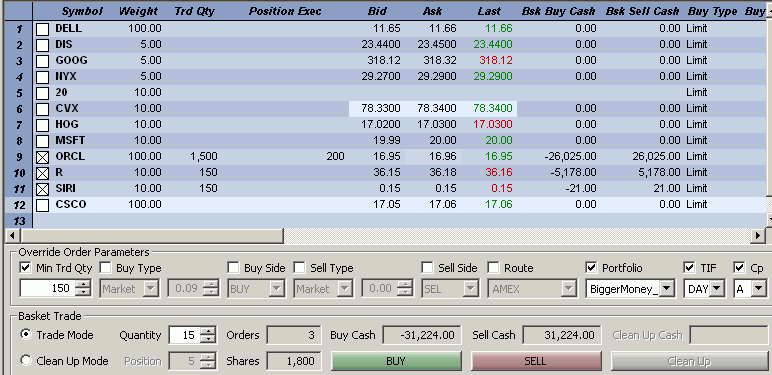Click the Clean Up button
The image size is (772, 375).
click(689, 361)
